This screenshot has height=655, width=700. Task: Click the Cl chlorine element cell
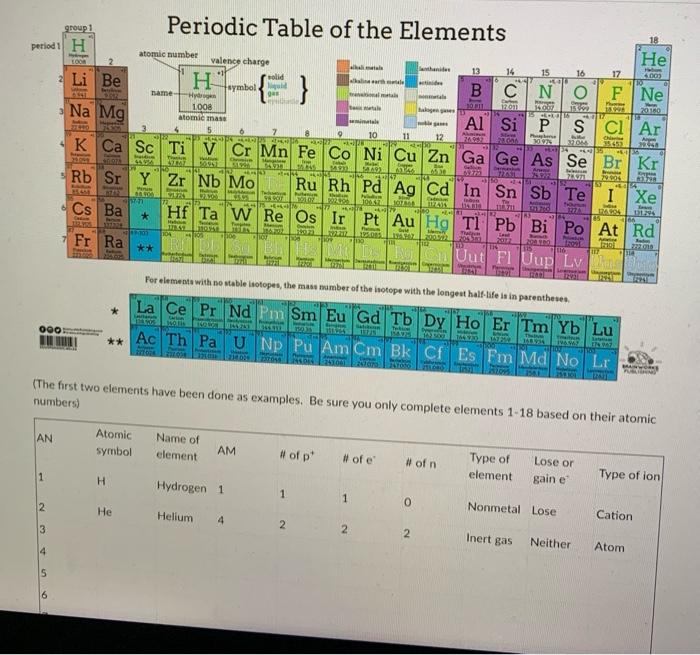(614, 130)
